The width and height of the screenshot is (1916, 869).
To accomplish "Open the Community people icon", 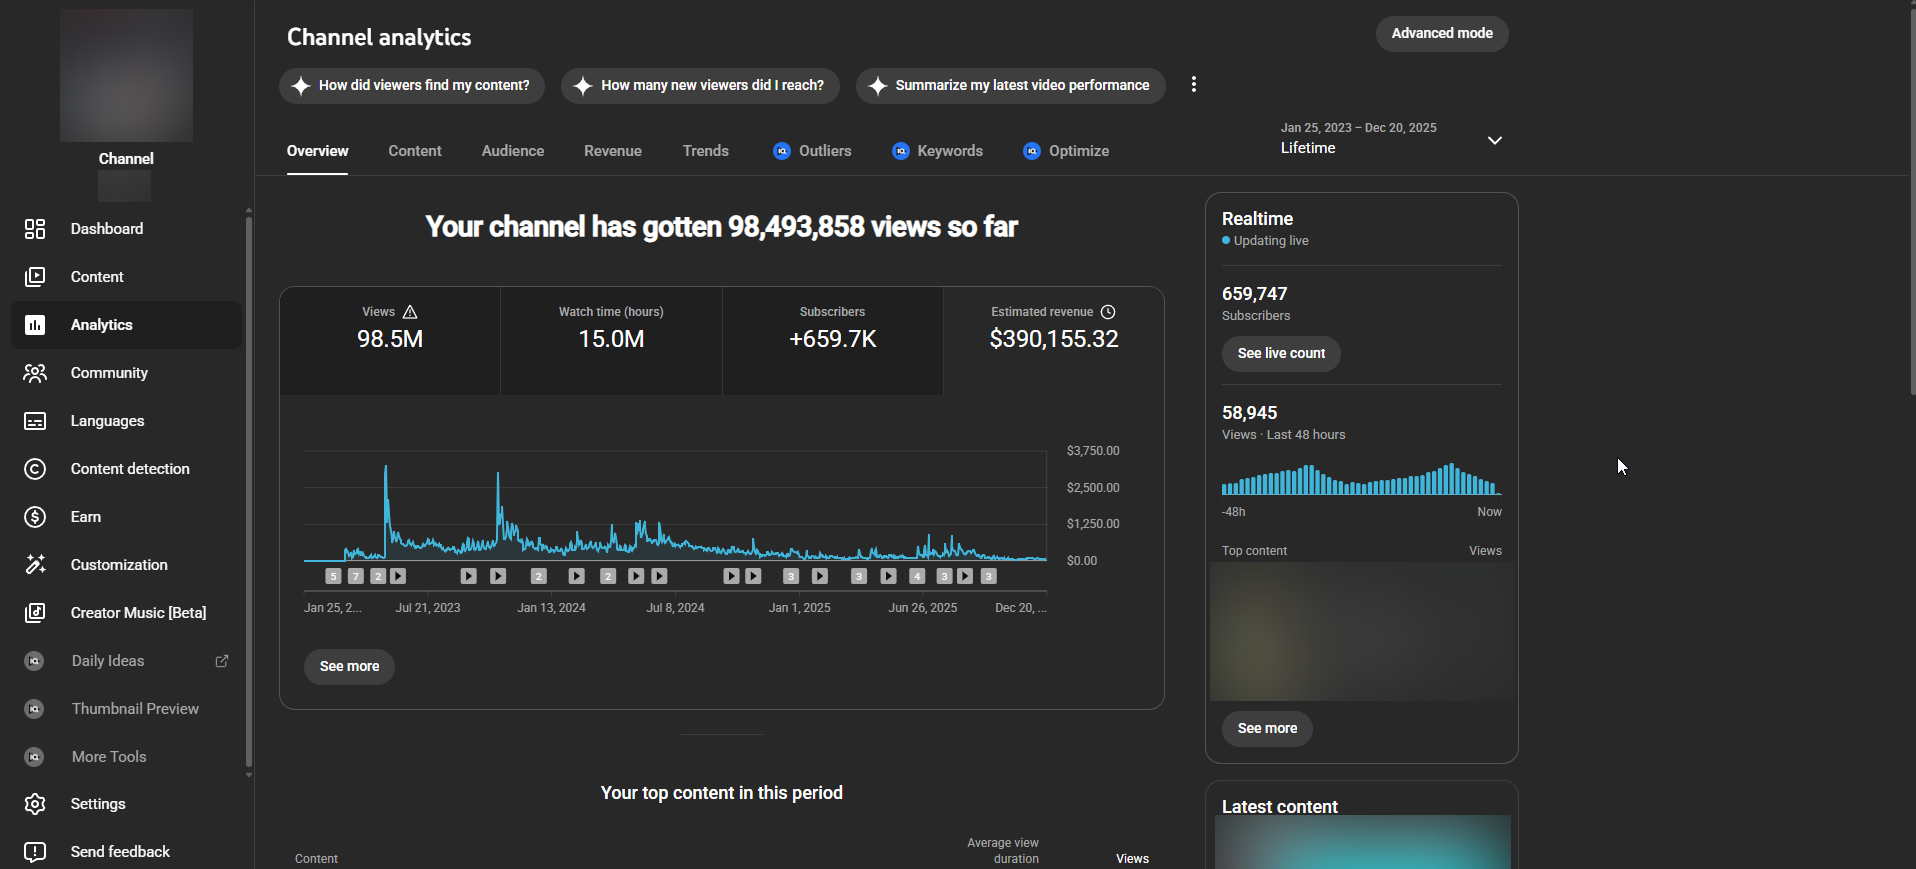I will tap(35, 373).
